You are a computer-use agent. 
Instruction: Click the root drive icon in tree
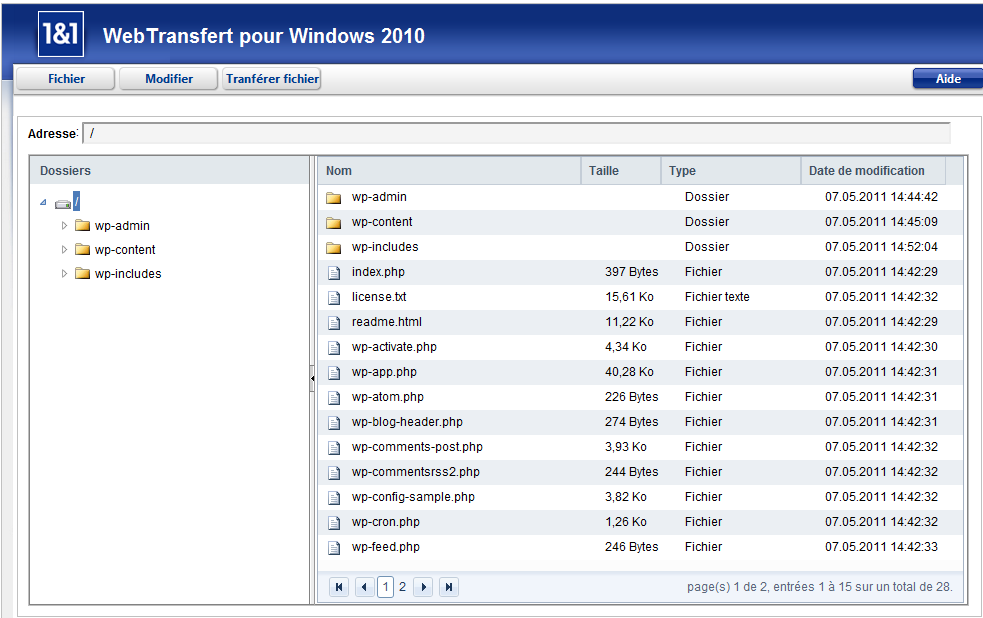click(x=62, y=203)
